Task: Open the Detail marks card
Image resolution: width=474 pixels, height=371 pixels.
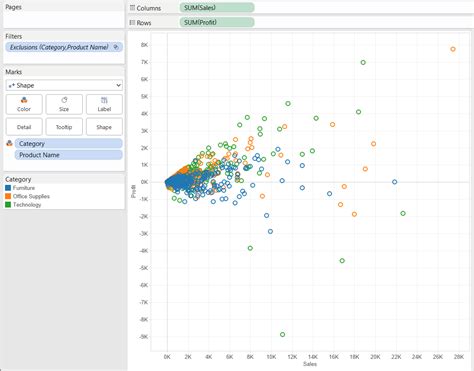Action: pos(24,127)
